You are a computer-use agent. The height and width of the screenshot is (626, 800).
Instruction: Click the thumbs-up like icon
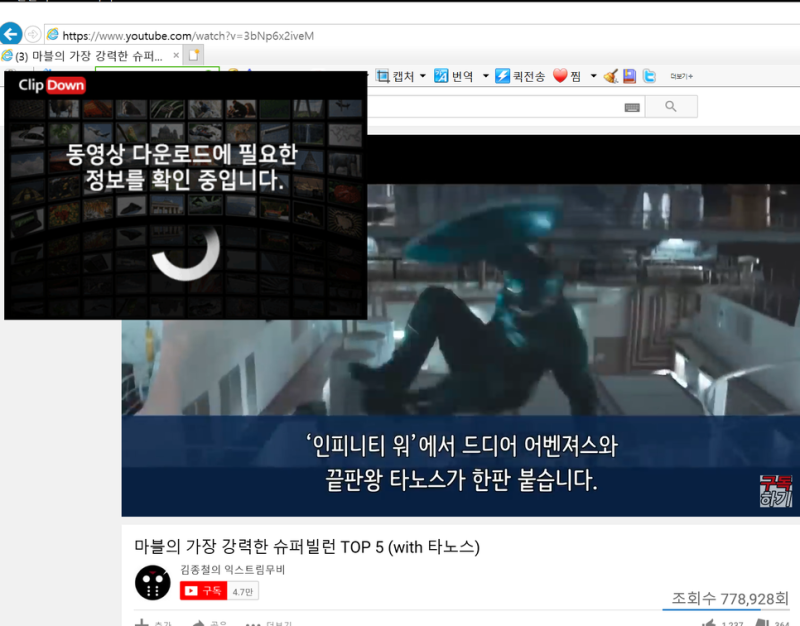(x=710, y=622)
